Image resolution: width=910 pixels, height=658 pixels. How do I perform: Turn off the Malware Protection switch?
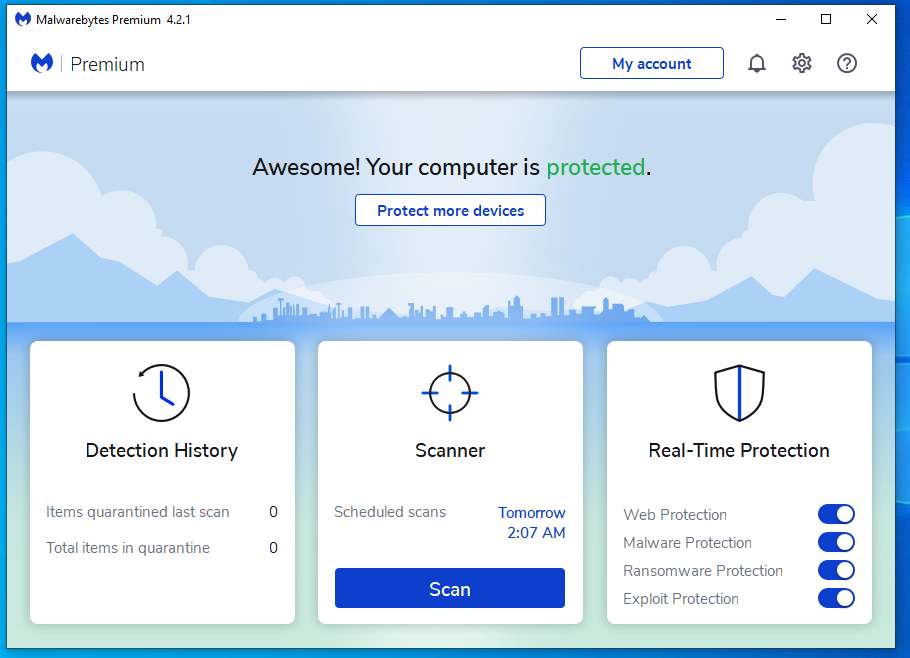836,542
